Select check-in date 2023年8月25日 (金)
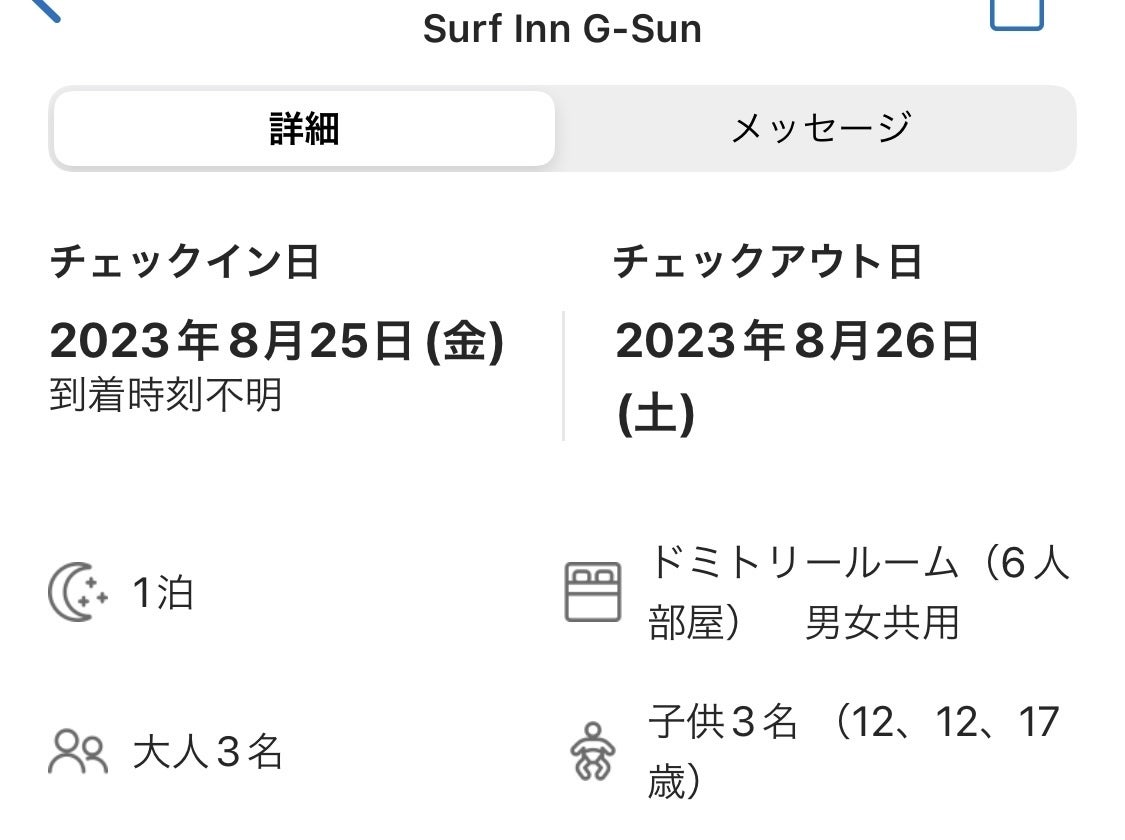Viewport: 1125px width, 840px height. (277, 343)
